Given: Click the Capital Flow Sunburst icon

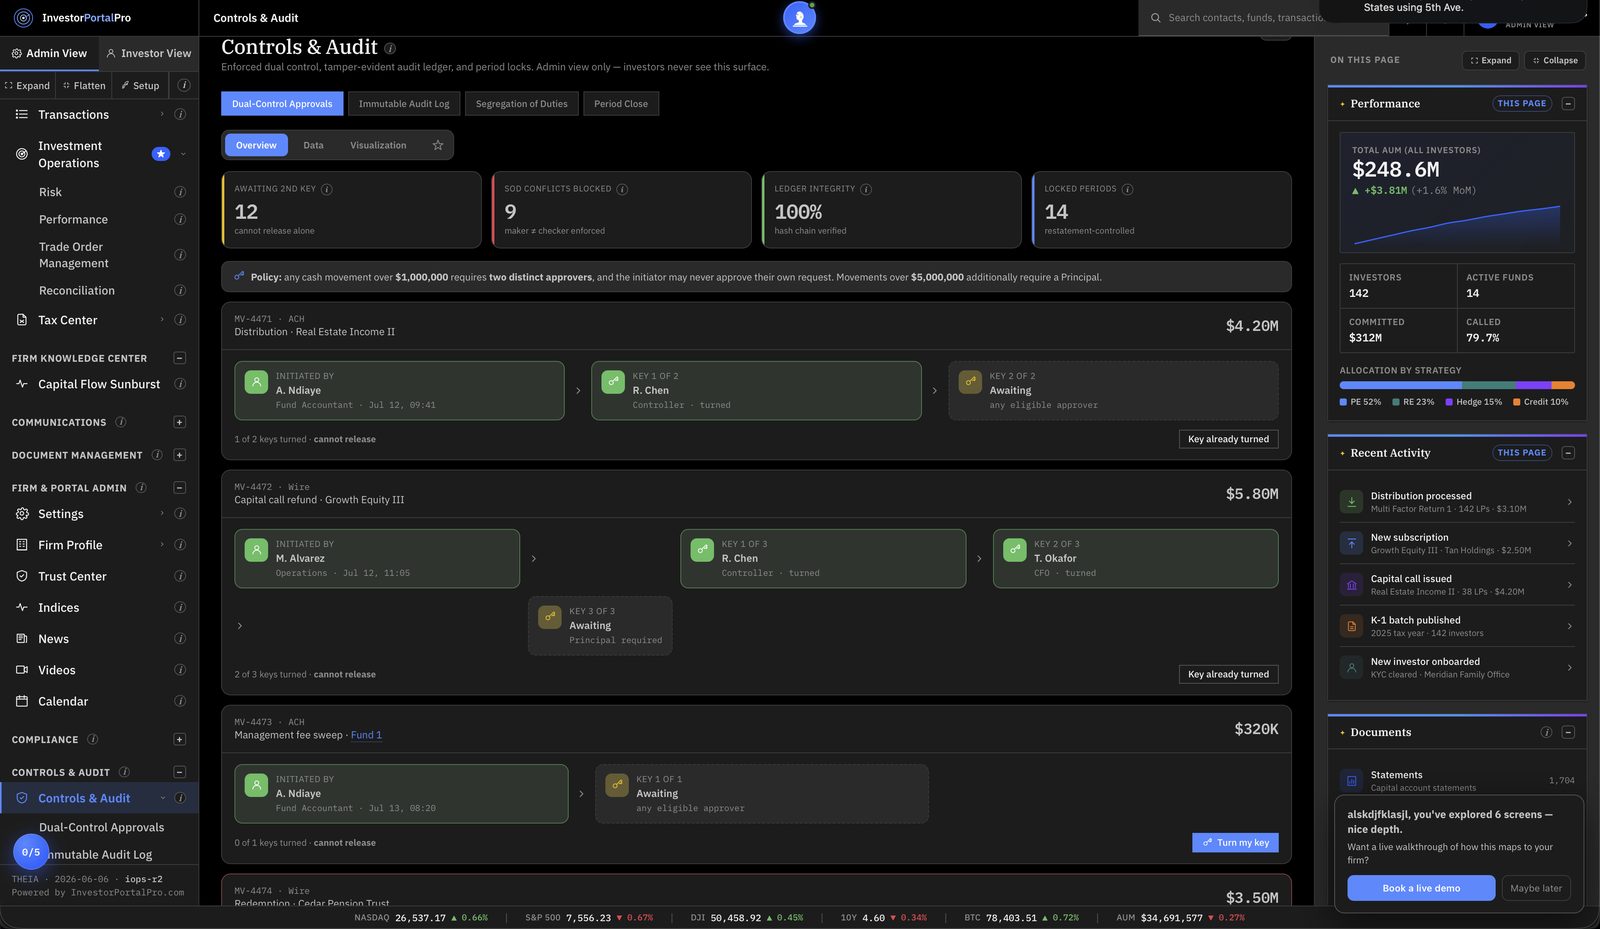Looking at the screenshot, I should [22, 384].
